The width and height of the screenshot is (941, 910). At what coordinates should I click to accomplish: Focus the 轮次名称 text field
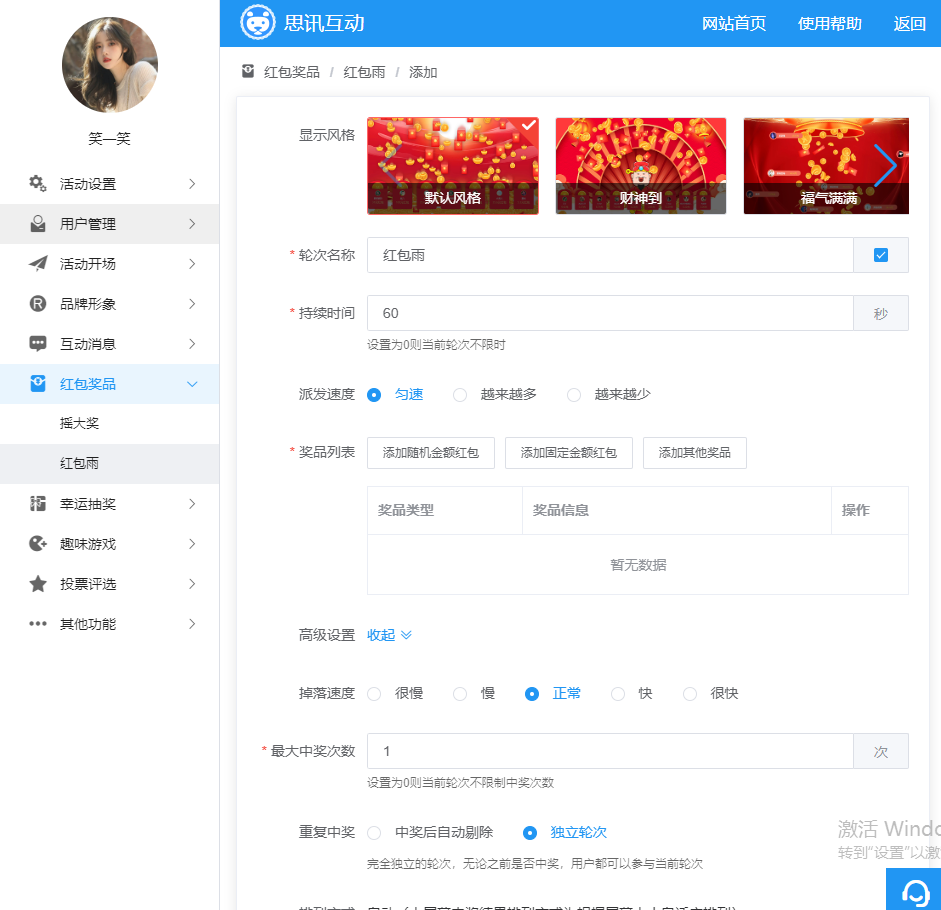pos(610,255)
